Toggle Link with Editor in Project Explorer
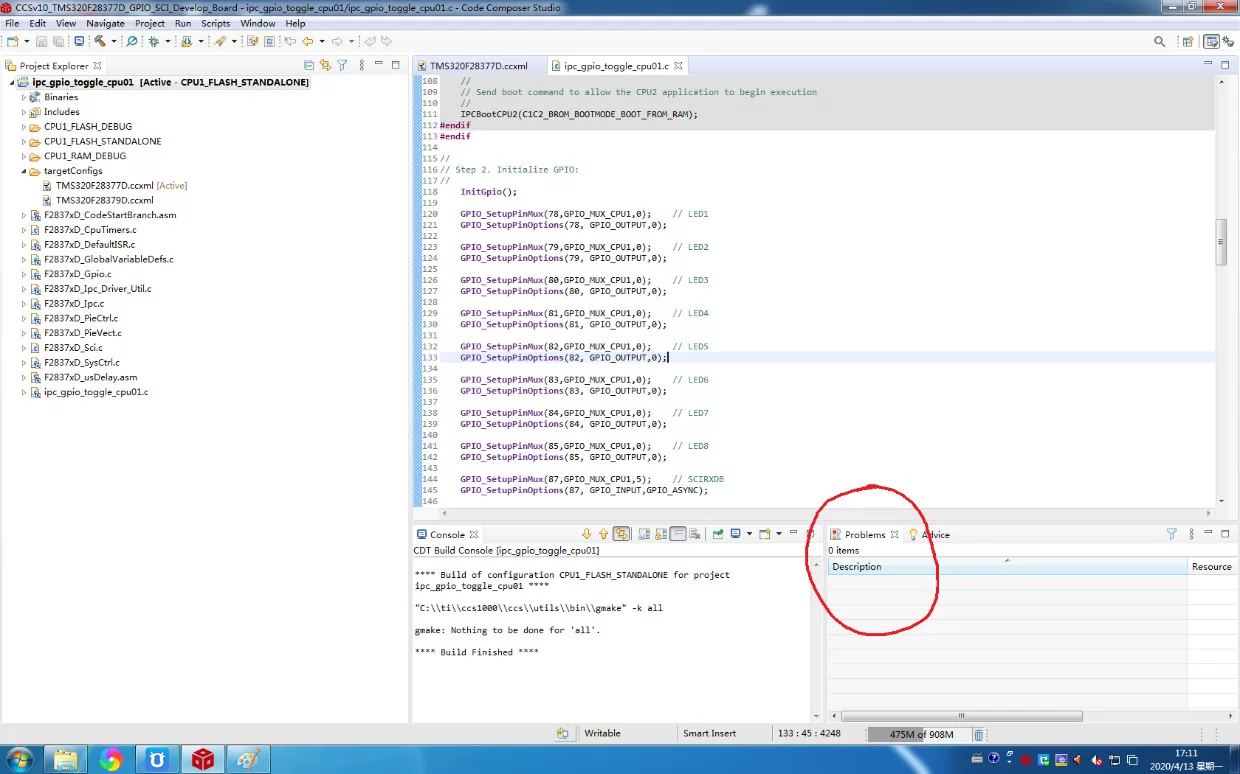 point(325,65)
